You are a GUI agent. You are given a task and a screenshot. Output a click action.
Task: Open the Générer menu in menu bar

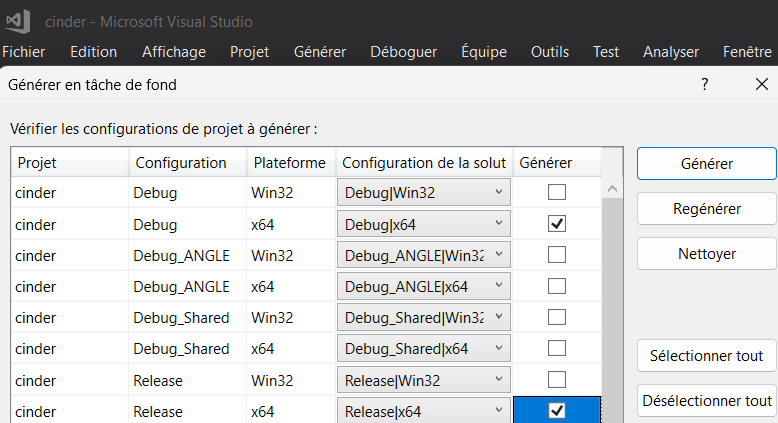320,52
